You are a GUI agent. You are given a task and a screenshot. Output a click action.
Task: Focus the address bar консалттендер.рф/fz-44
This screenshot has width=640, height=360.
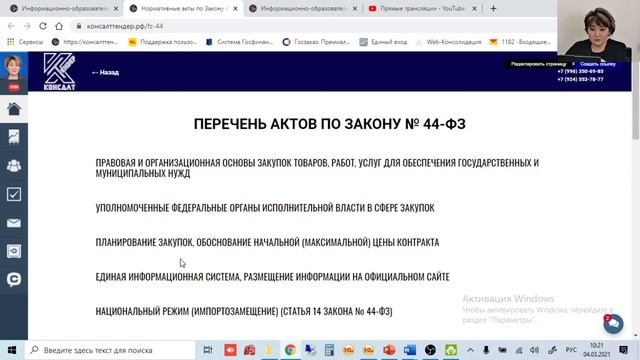[x=125, y=26]
